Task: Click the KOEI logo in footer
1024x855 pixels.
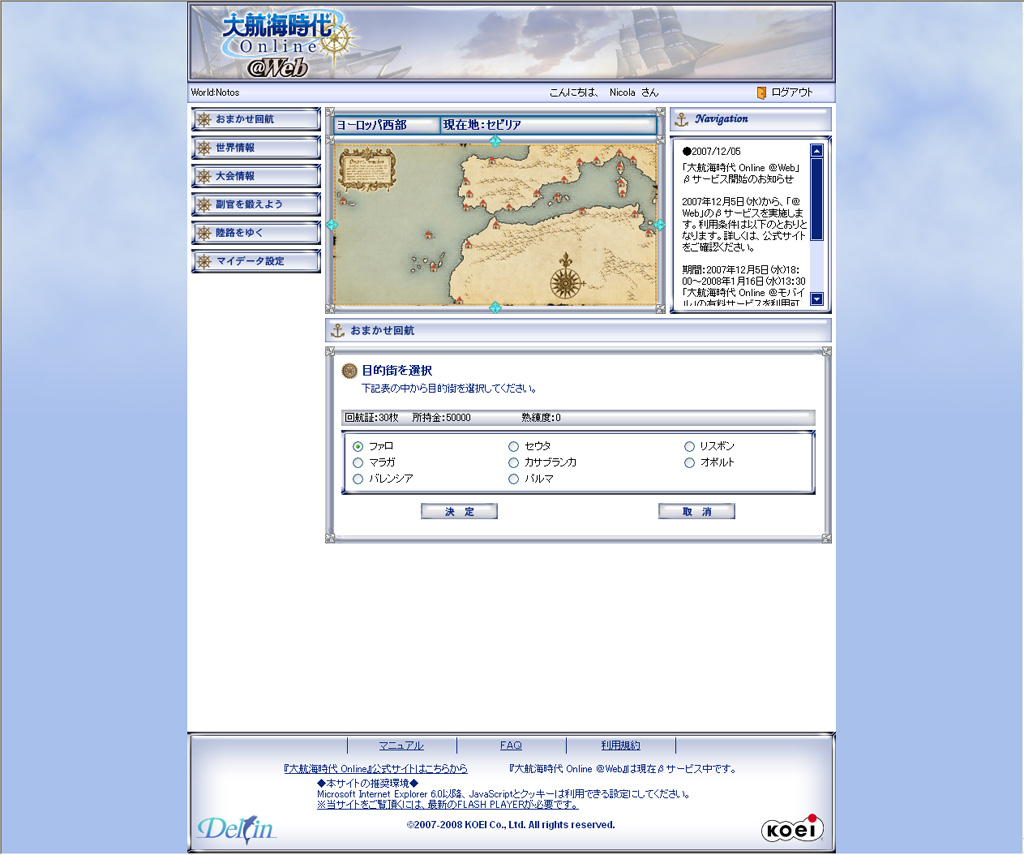Action: pos(792,829)
